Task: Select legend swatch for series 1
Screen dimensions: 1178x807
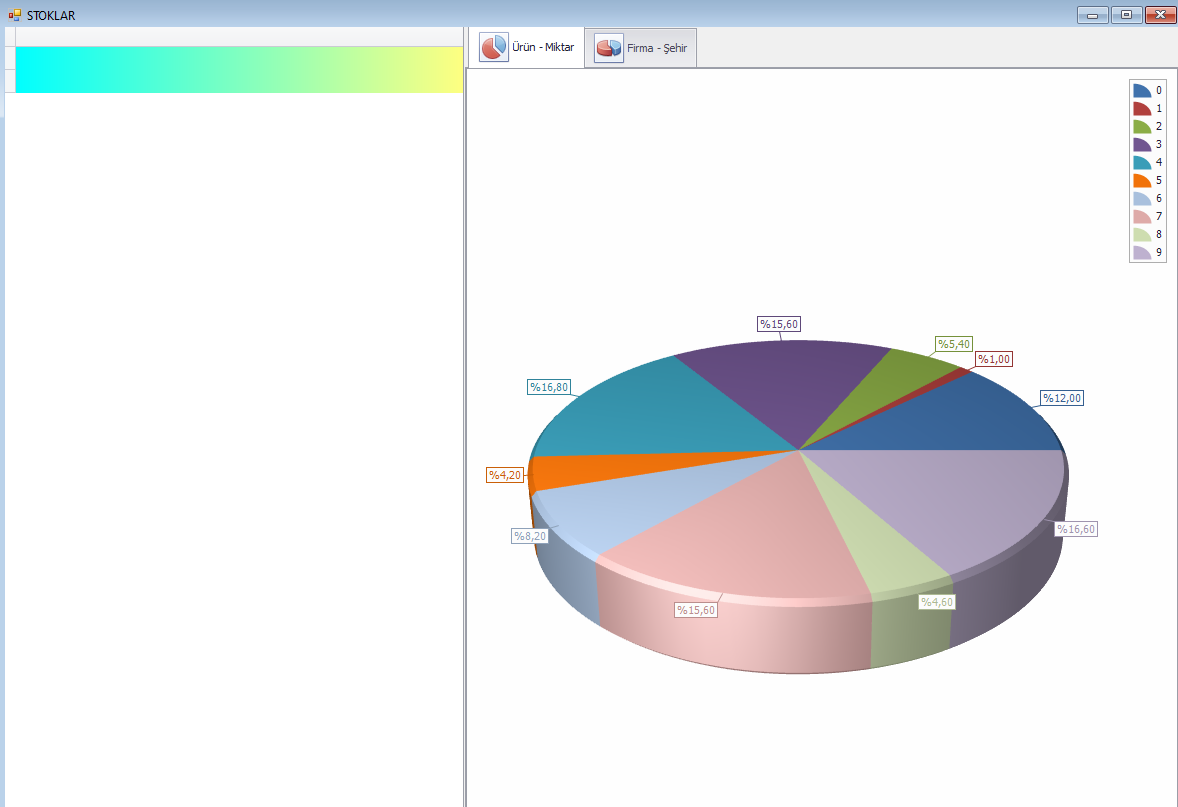Action: (x=1142, y=109)
